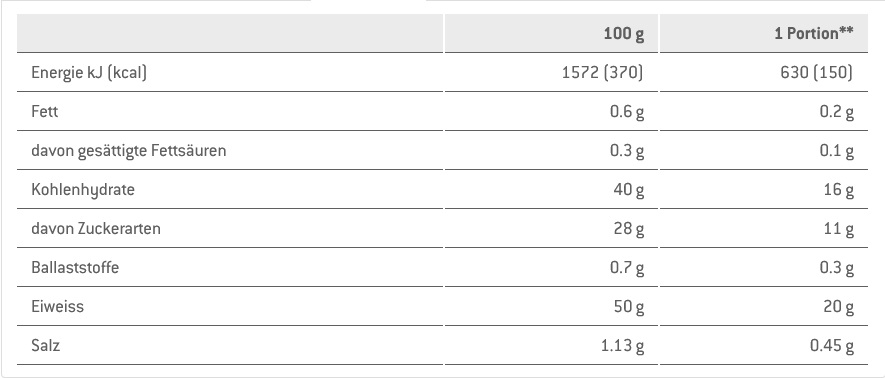Click the 40 g carbohydrates value
The height and width of the screenshot is (378, 885).
click(x=629, y=190)
